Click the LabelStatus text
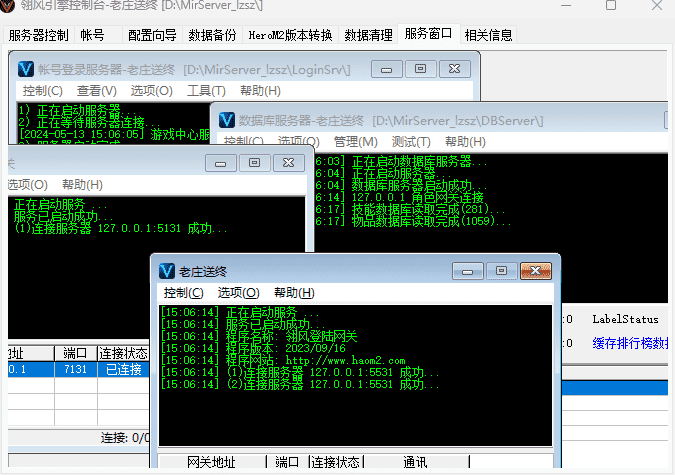 click(625, 319)
